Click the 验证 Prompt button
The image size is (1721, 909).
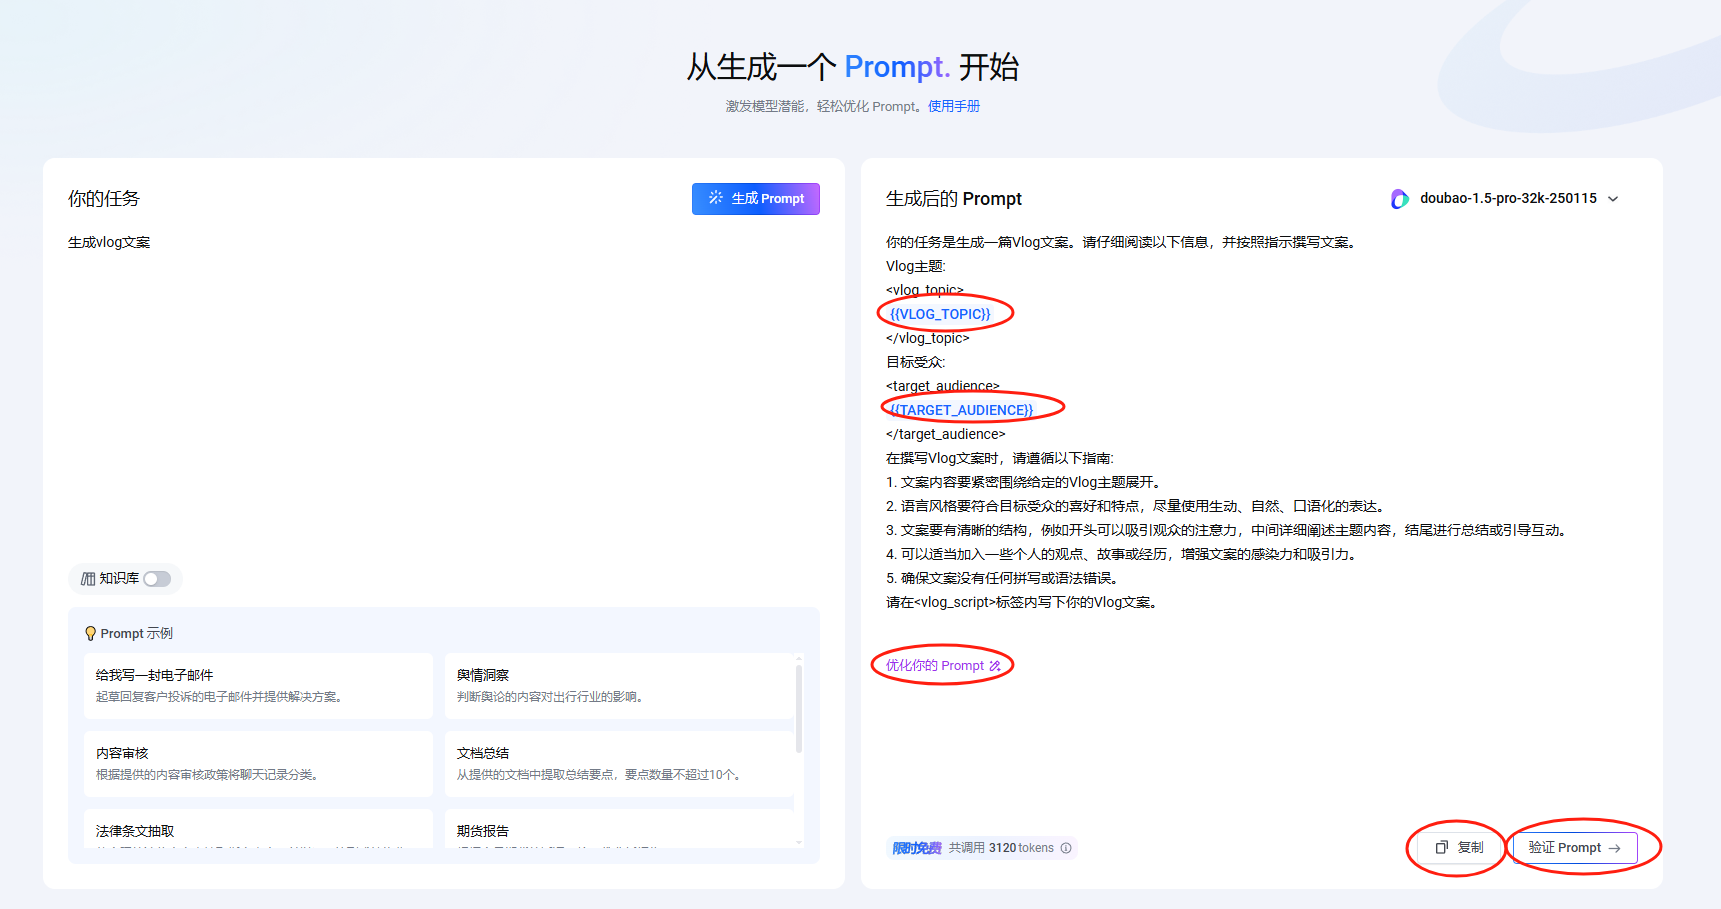pos(1575,847)
